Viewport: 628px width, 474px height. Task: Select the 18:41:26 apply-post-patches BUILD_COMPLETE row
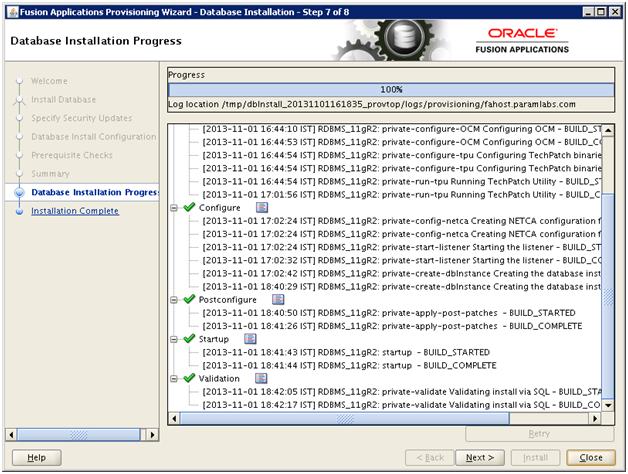[x=392, y=326]
